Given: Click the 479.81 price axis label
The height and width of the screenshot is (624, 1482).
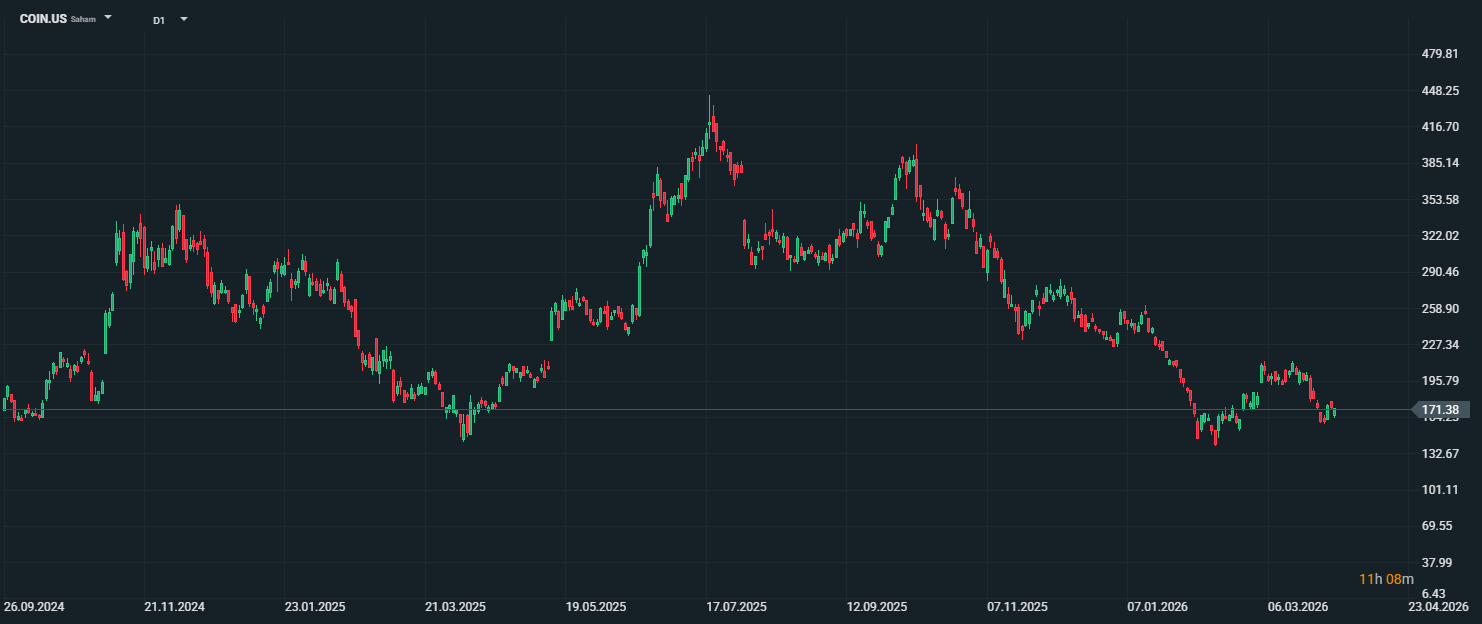Looking at the screenshot, I should (1441, 54).
